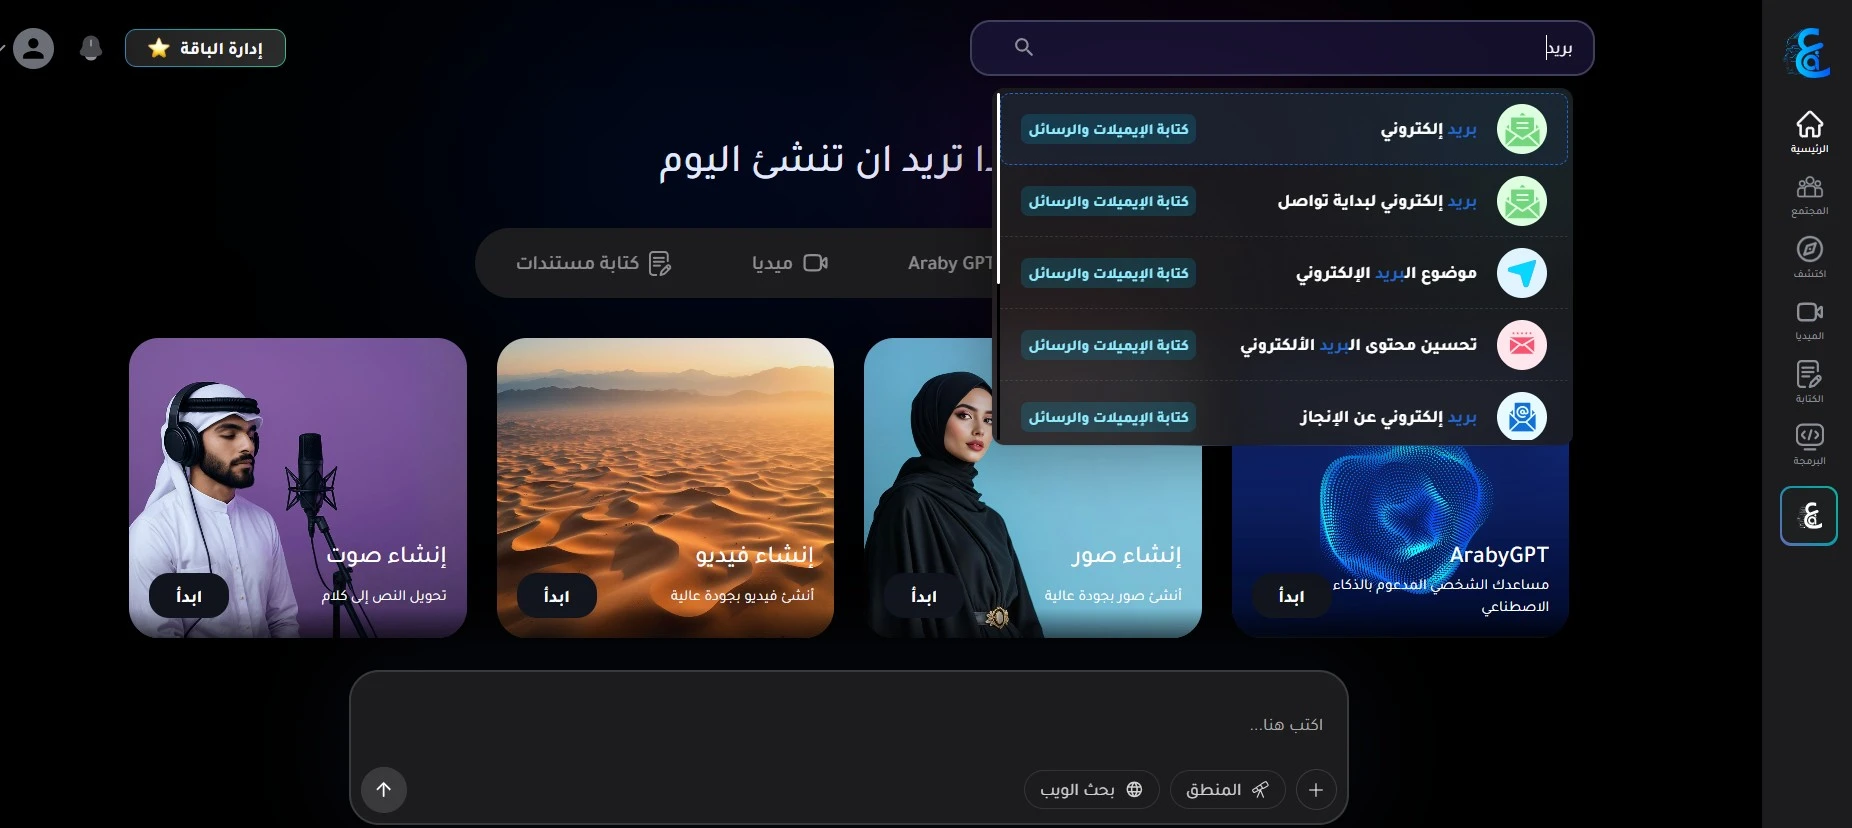Click ابدأ on the إنشاء صوت card
The height and width of the screenshot is (828, 1852).
coord(189,596)
